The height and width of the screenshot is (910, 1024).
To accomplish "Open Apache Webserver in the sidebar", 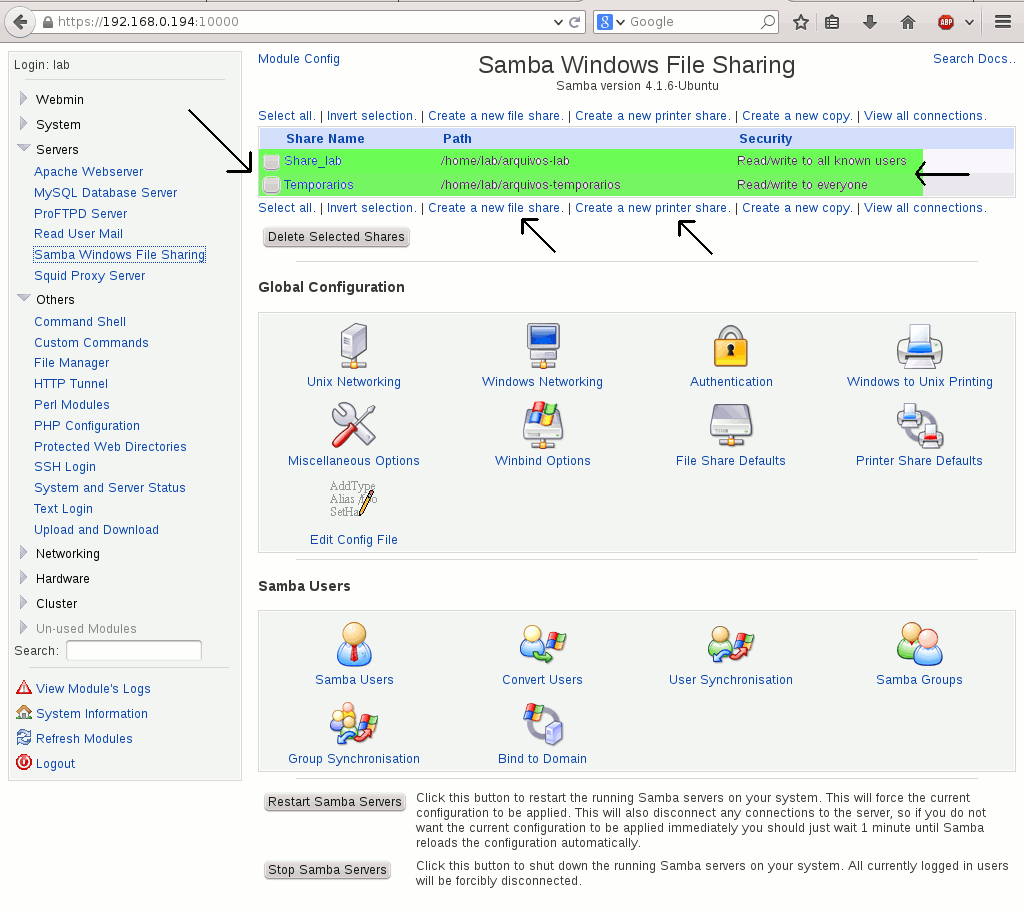I will coord(88,172).
